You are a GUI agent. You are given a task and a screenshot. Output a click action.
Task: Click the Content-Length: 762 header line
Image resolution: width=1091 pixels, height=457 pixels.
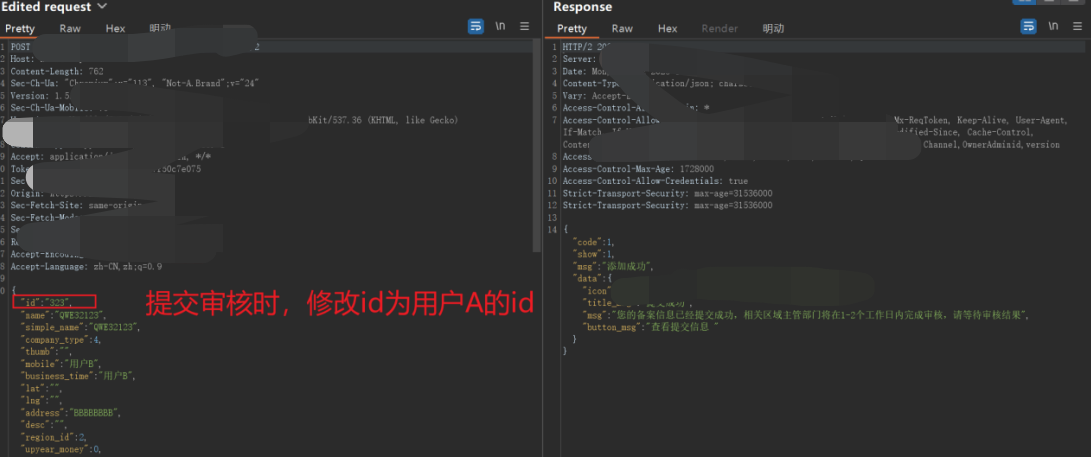57,71
